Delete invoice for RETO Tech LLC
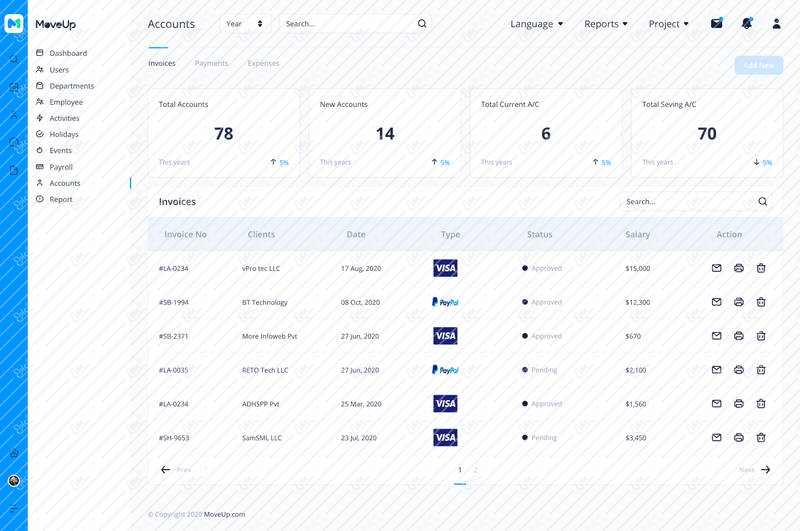 coord(761,370)
